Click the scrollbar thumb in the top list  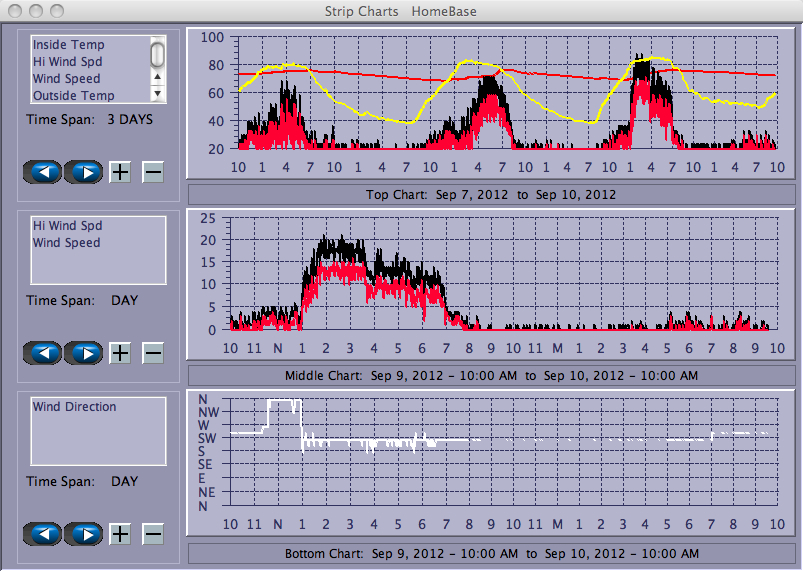[x=158, y=54]
